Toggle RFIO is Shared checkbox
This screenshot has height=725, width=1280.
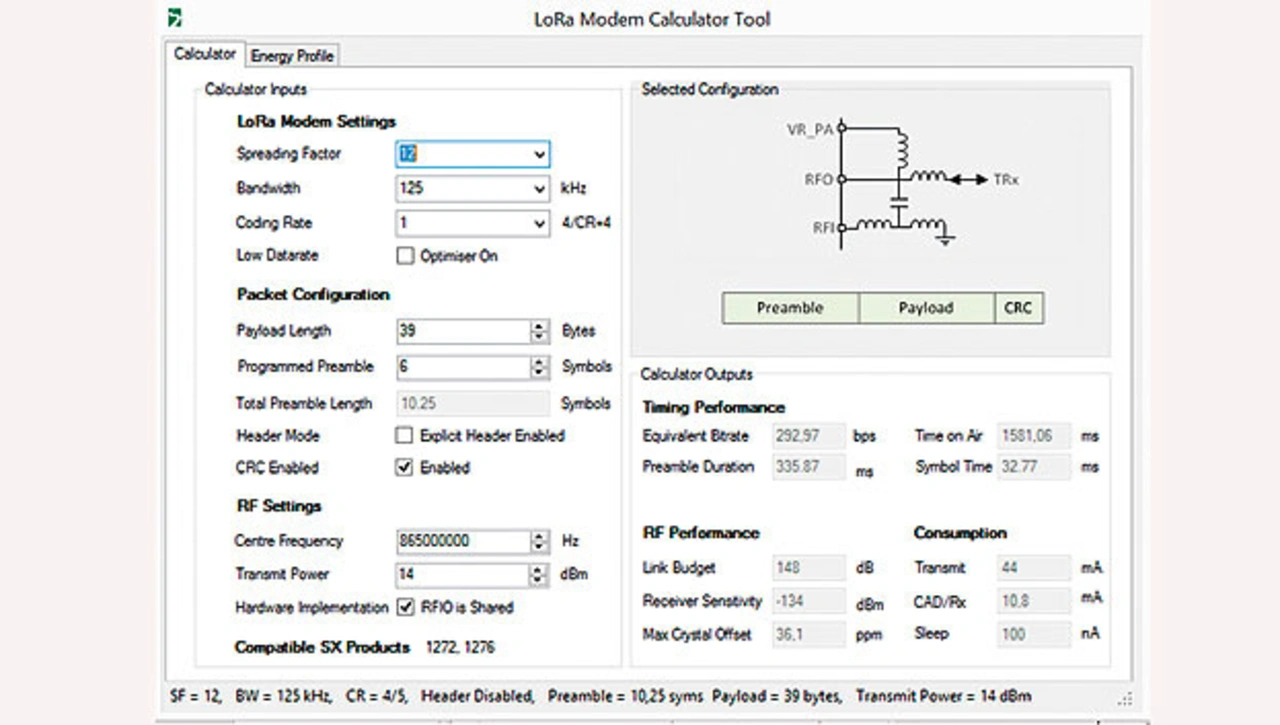coord(405,607)
